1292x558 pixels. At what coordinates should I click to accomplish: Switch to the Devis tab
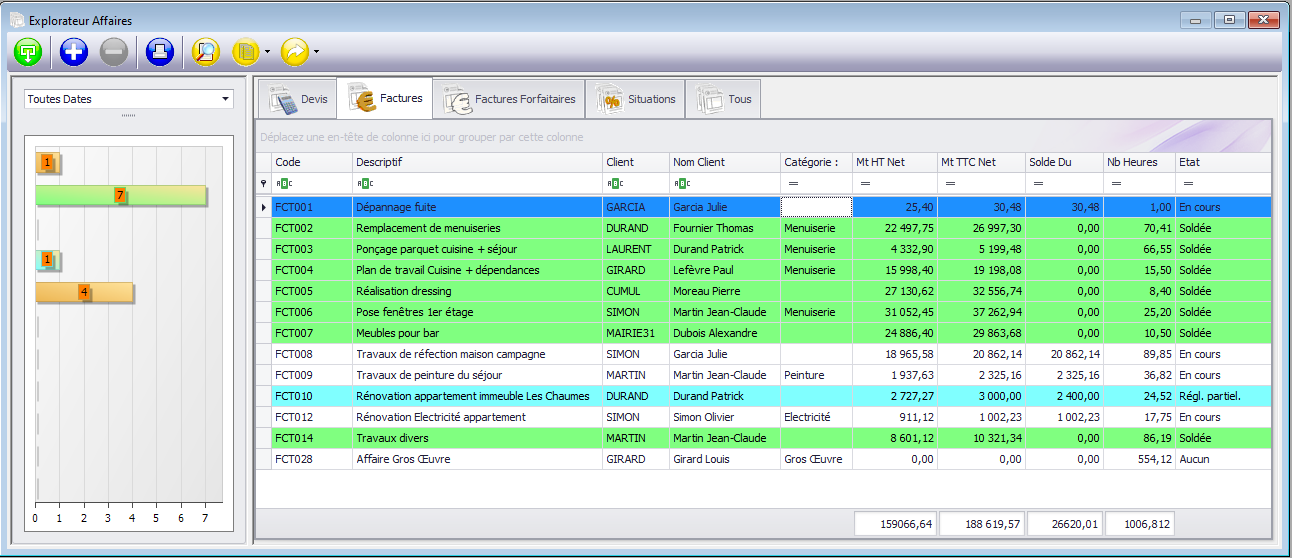pyautogui.click(x=297, y=99)
